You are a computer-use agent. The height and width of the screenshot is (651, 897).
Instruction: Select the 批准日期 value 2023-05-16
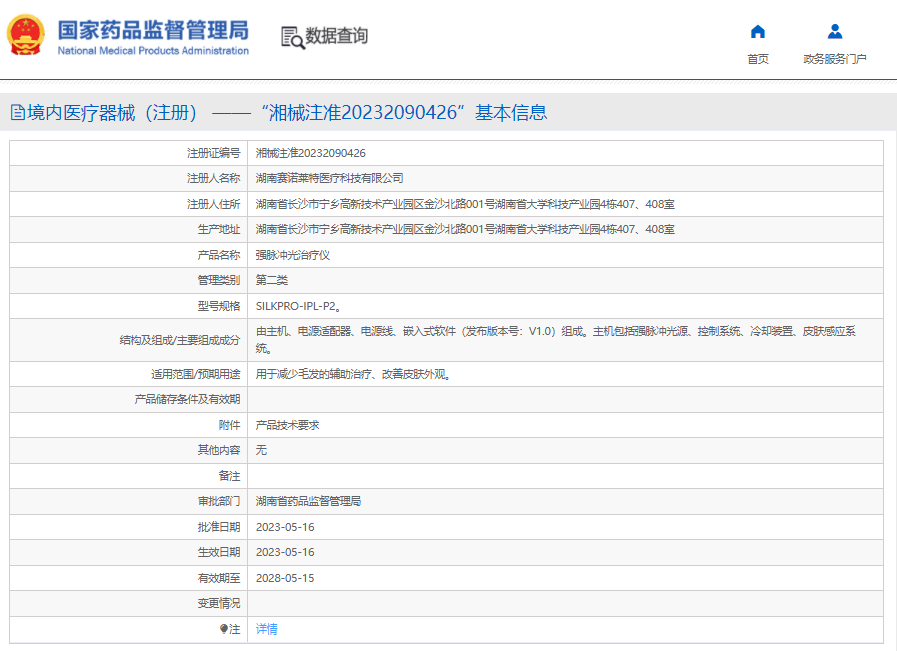[x=285, y=527]
